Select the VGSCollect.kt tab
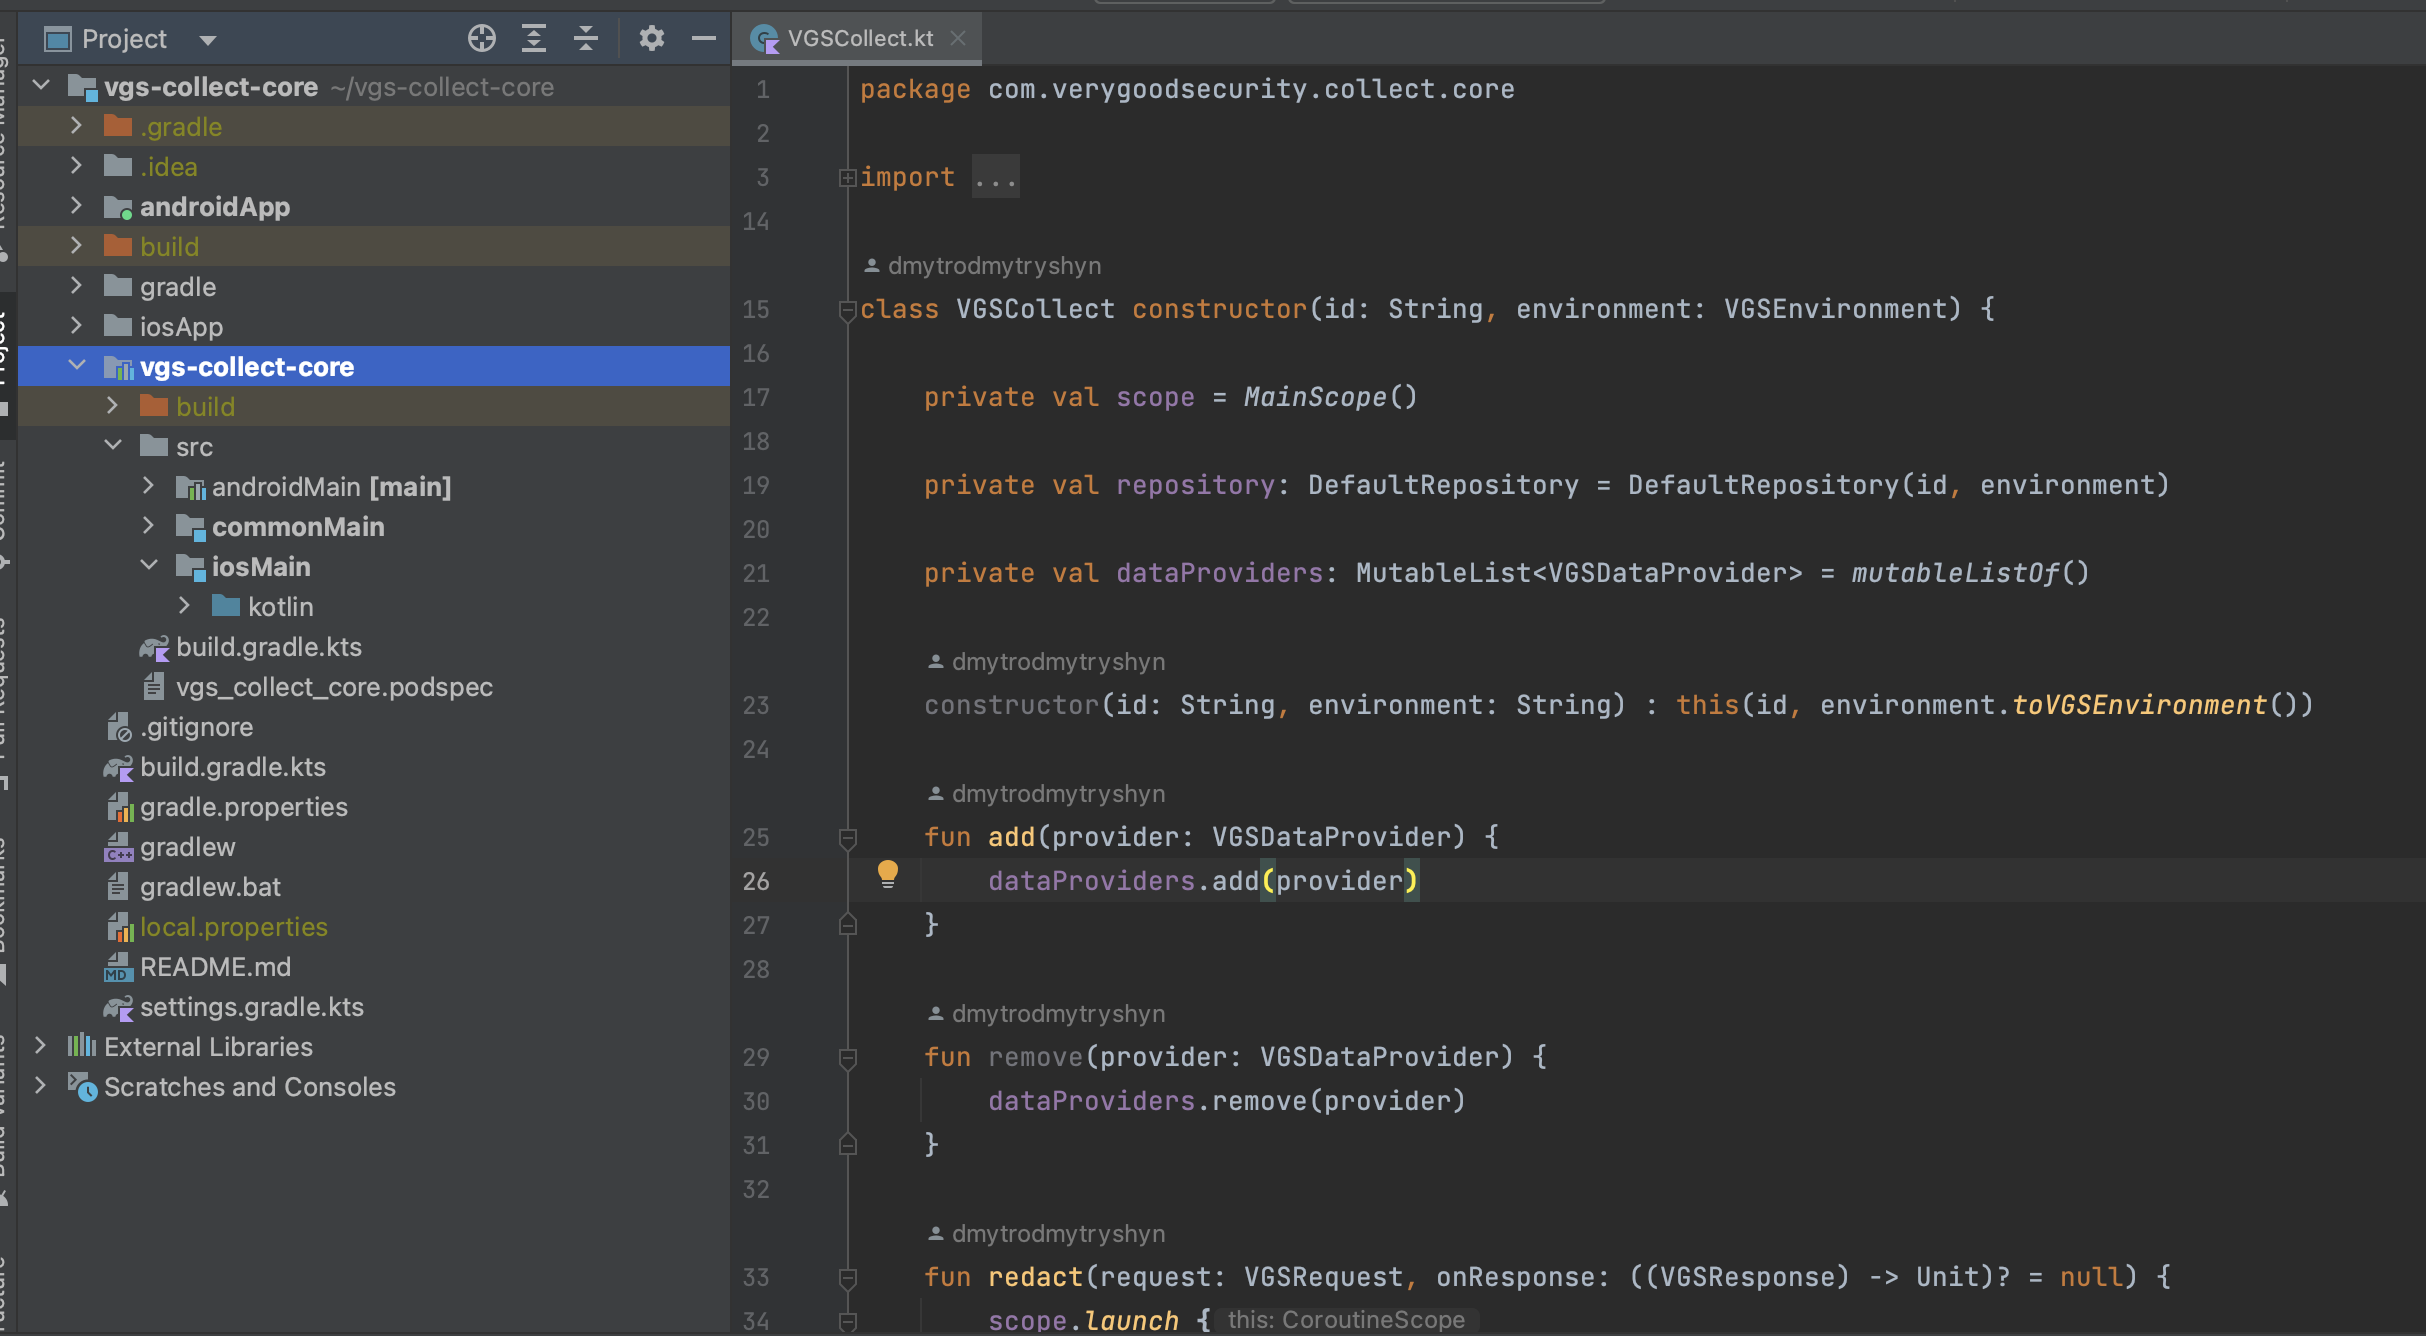The height and width of the screenshot is (1336, 2426). (x=859, y=38)
